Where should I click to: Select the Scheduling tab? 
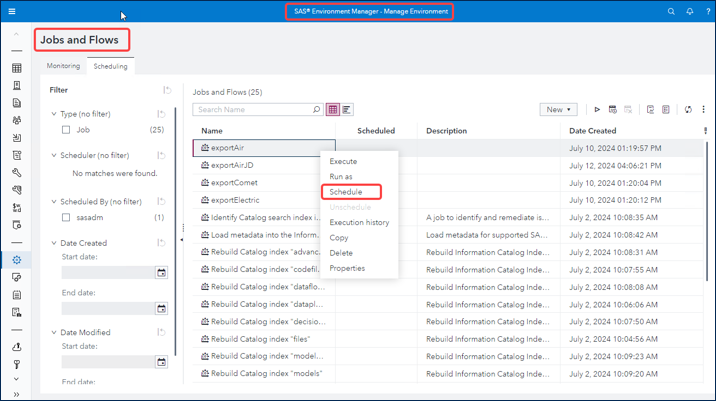tap(111, 66)
